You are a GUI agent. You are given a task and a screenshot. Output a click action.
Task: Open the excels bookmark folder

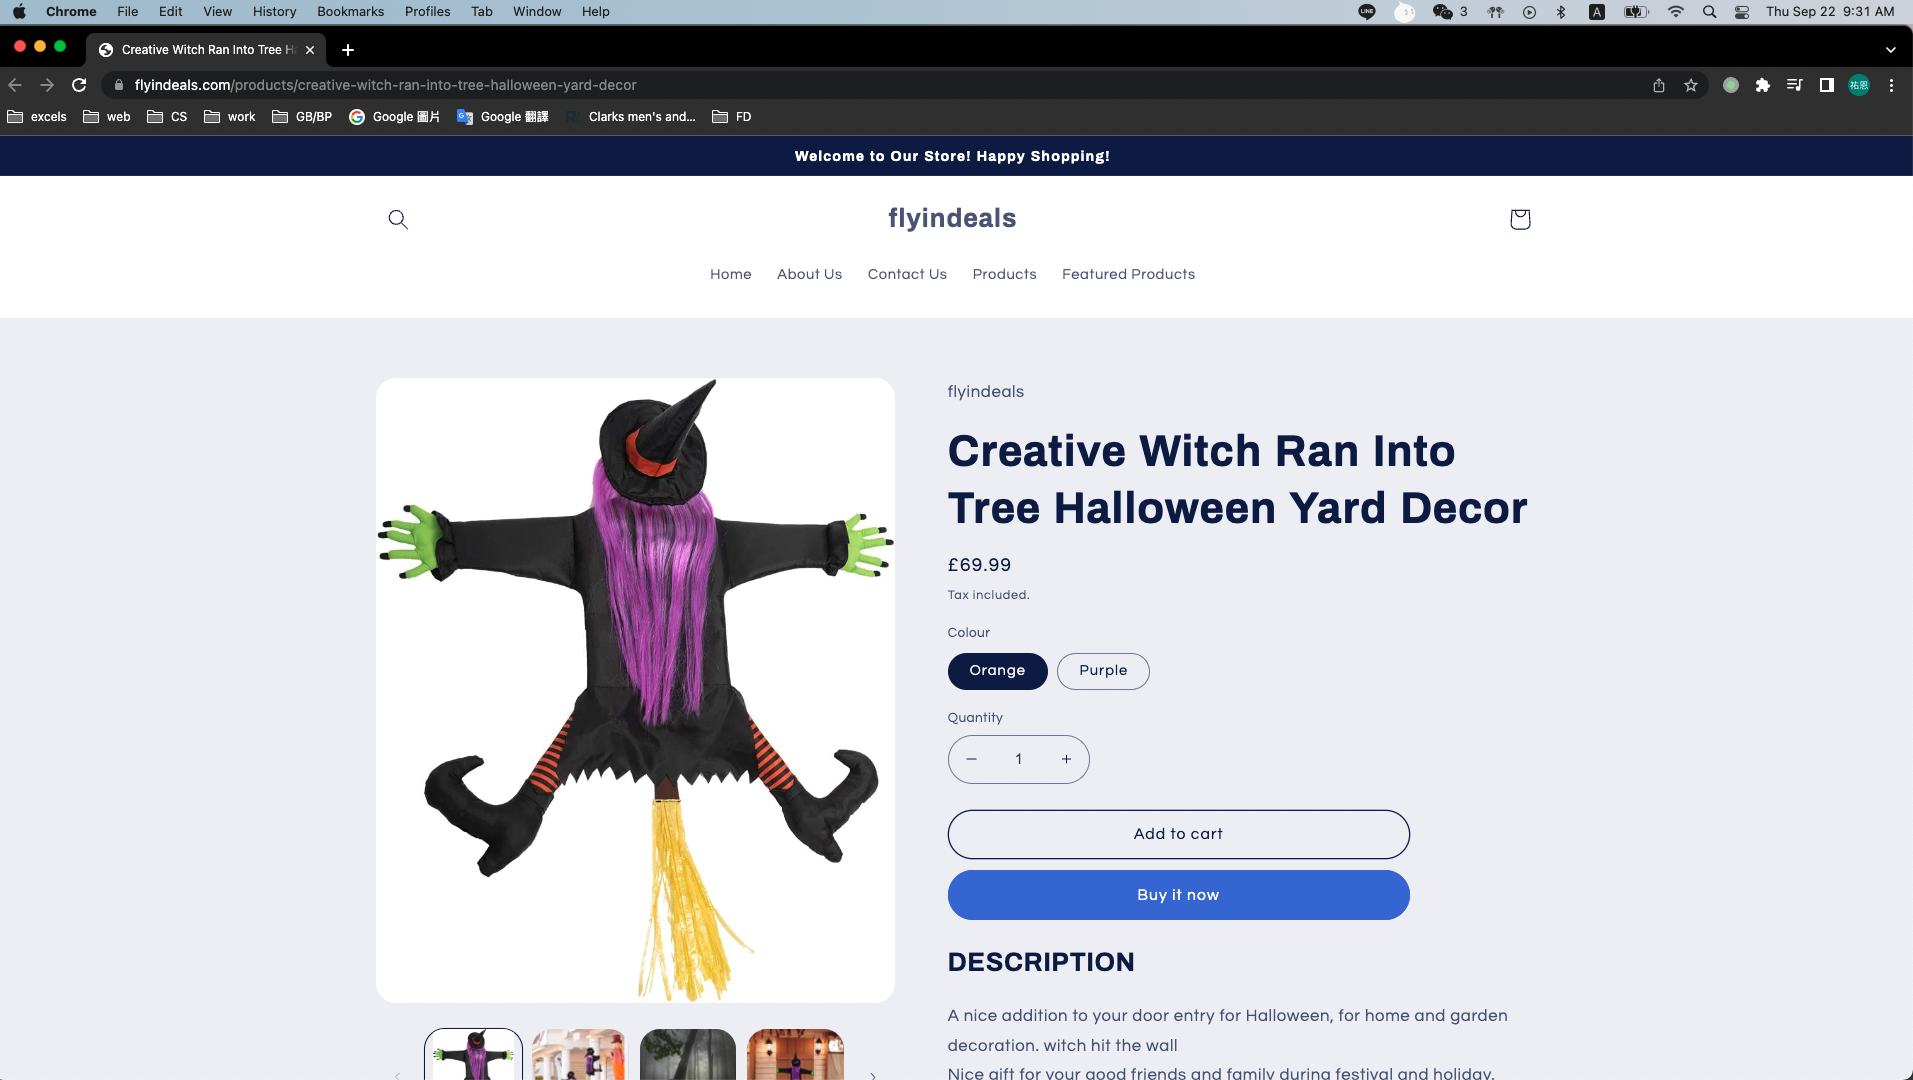pyautogui.click(x=37, y=117)
